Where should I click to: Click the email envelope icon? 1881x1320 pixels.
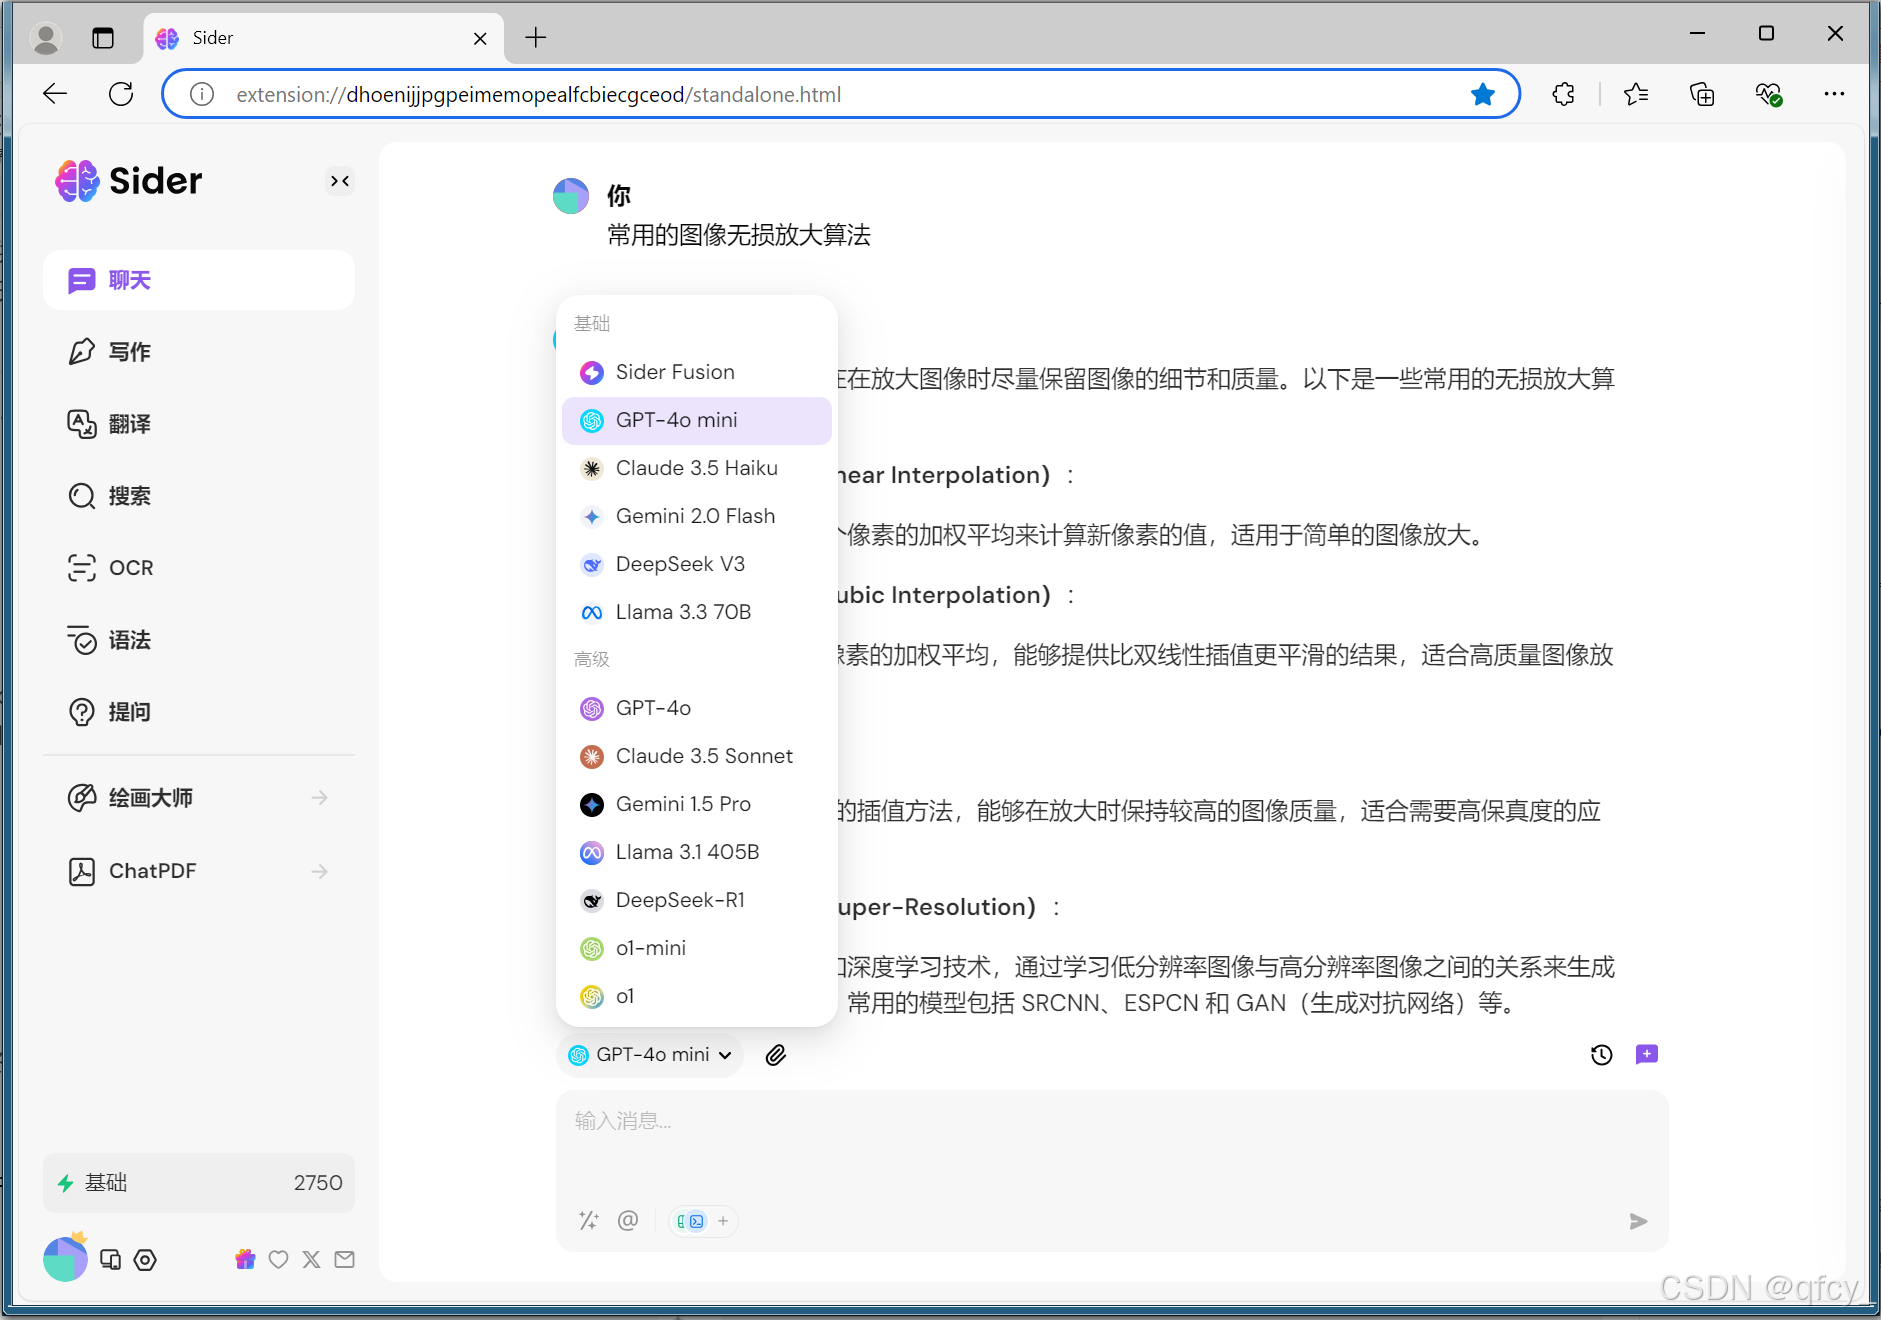[x=345, y=1260]
